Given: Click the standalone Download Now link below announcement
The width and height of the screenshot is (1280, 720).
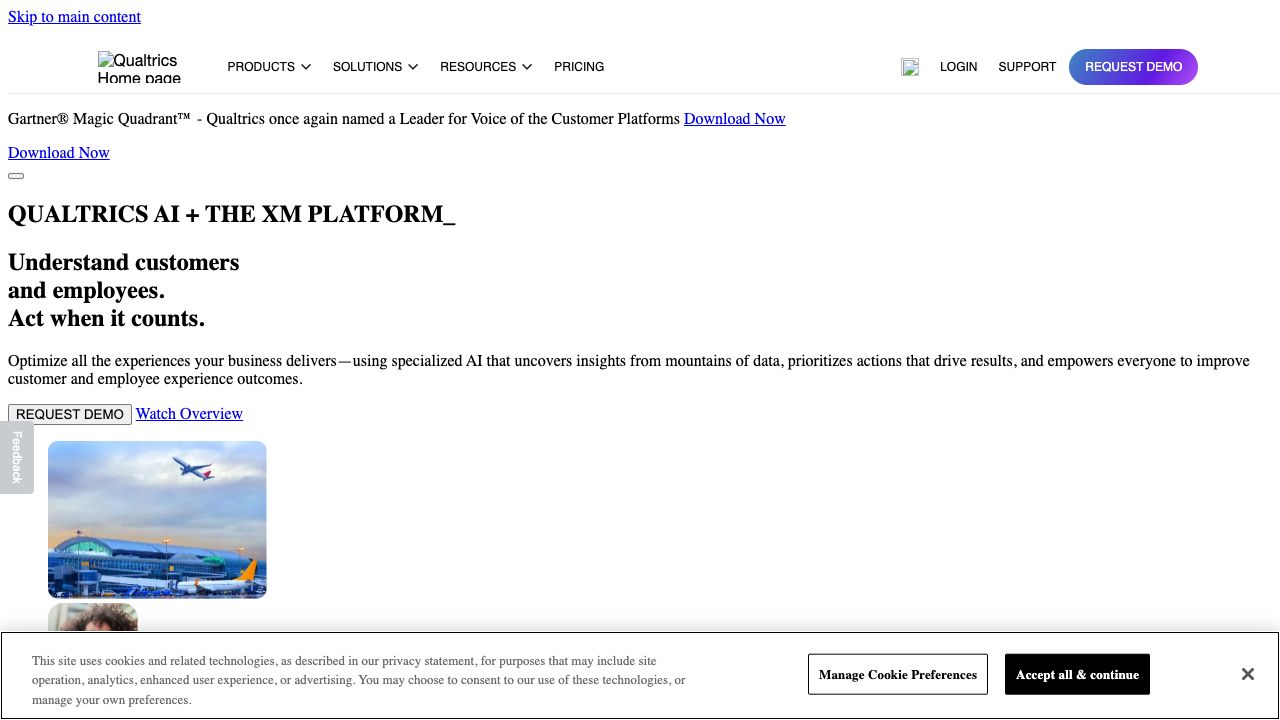Looking at the screenshot, I should coord(59,153).
